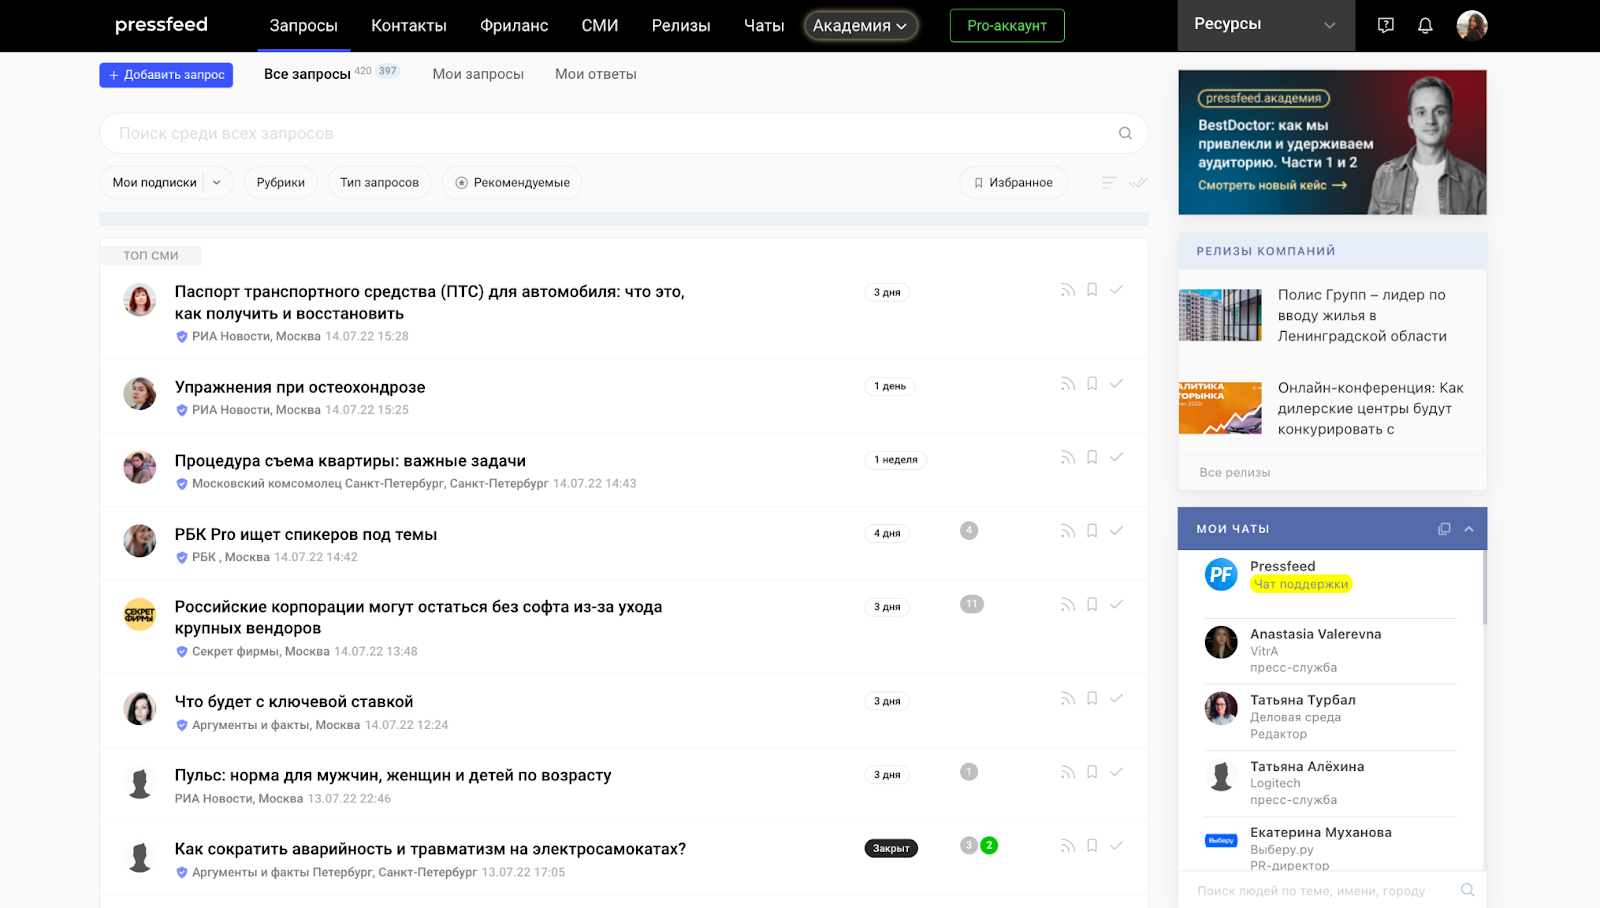Image resolution: width=1600 pixels, height=908 pixels.
Task: Click the search magnifier in requests search
Action: click(1125, 133)
